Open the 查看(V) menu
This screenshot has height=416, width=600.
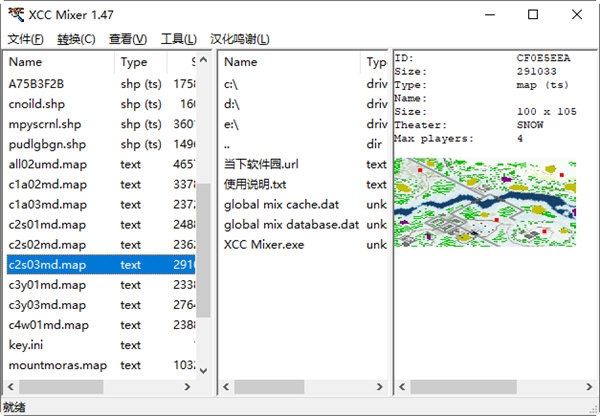[x=128, y=39]
